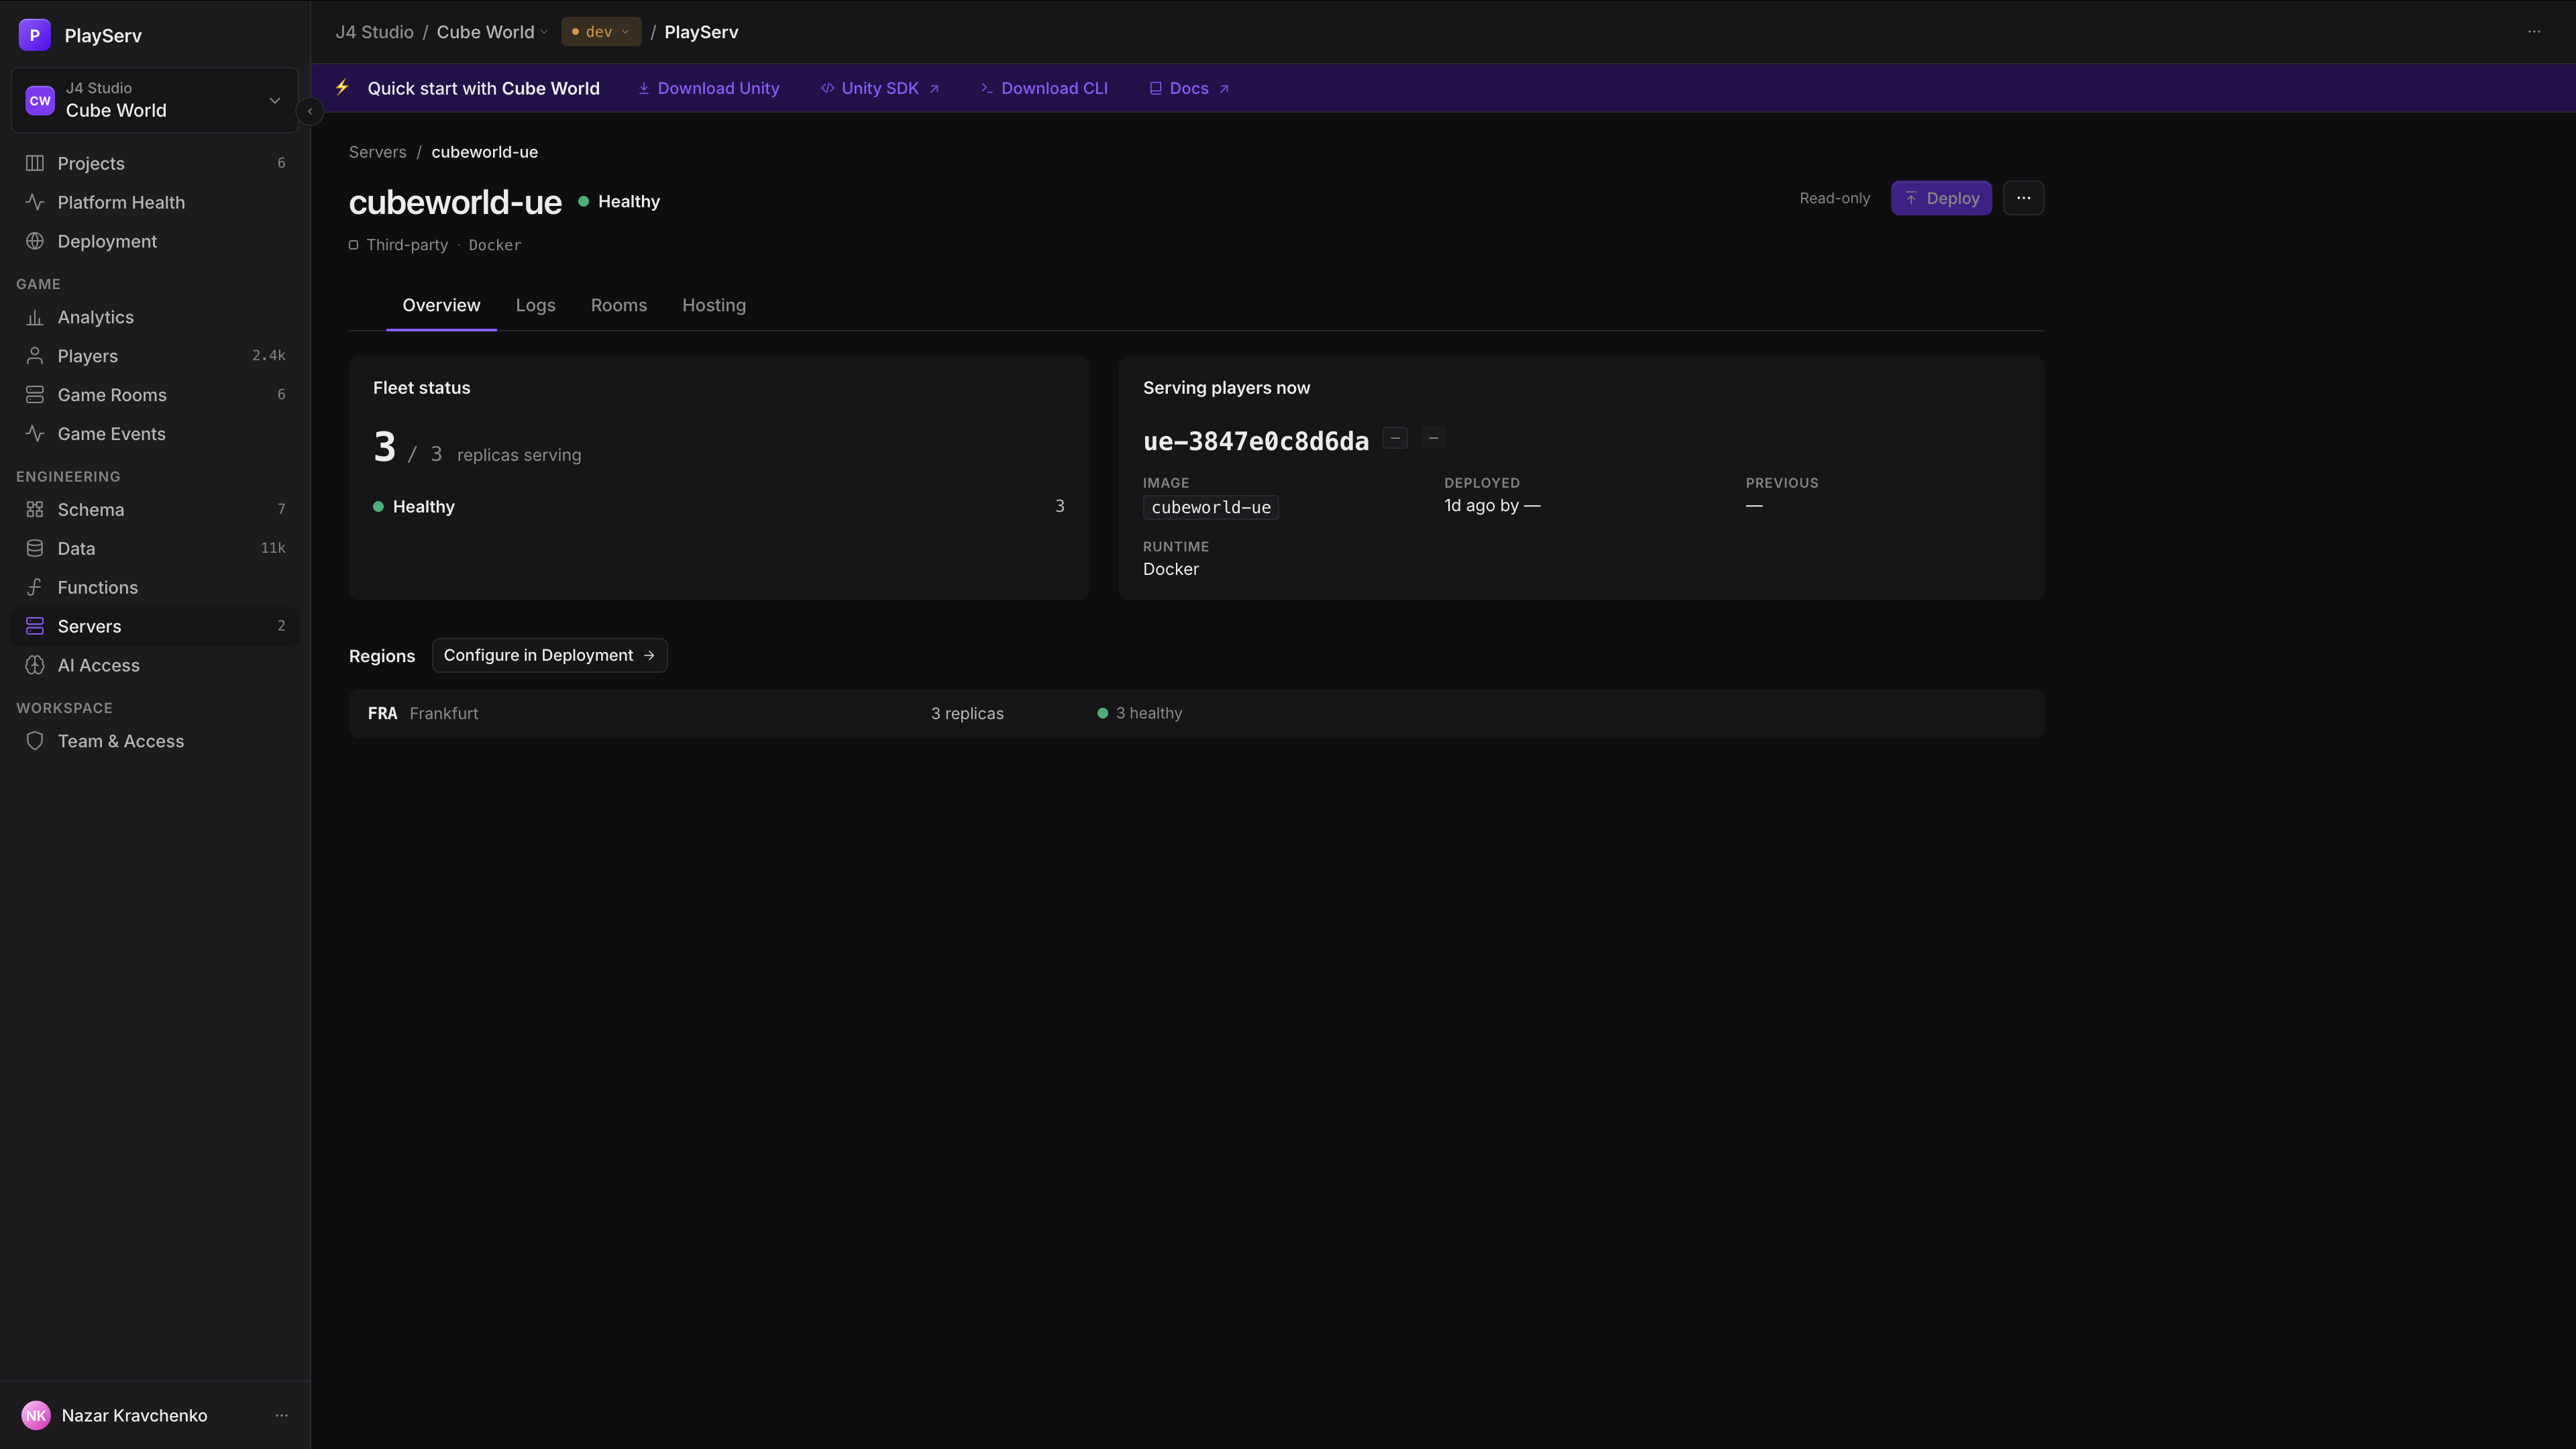Screen dimensions: 2576x1449
Task: Open the dev environment dropdown
Action: 601,32
